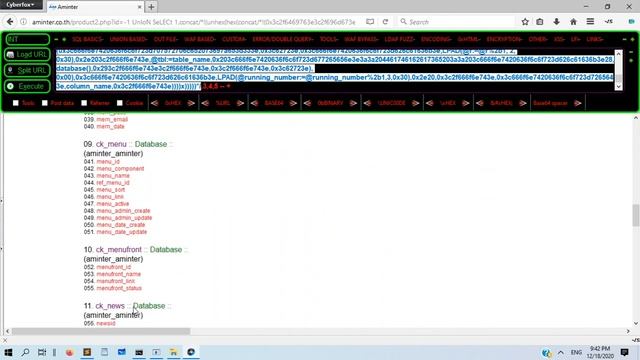Click right arrow after \xHEX
Viewport: 640px width, 360px height.
coord(466,103)
